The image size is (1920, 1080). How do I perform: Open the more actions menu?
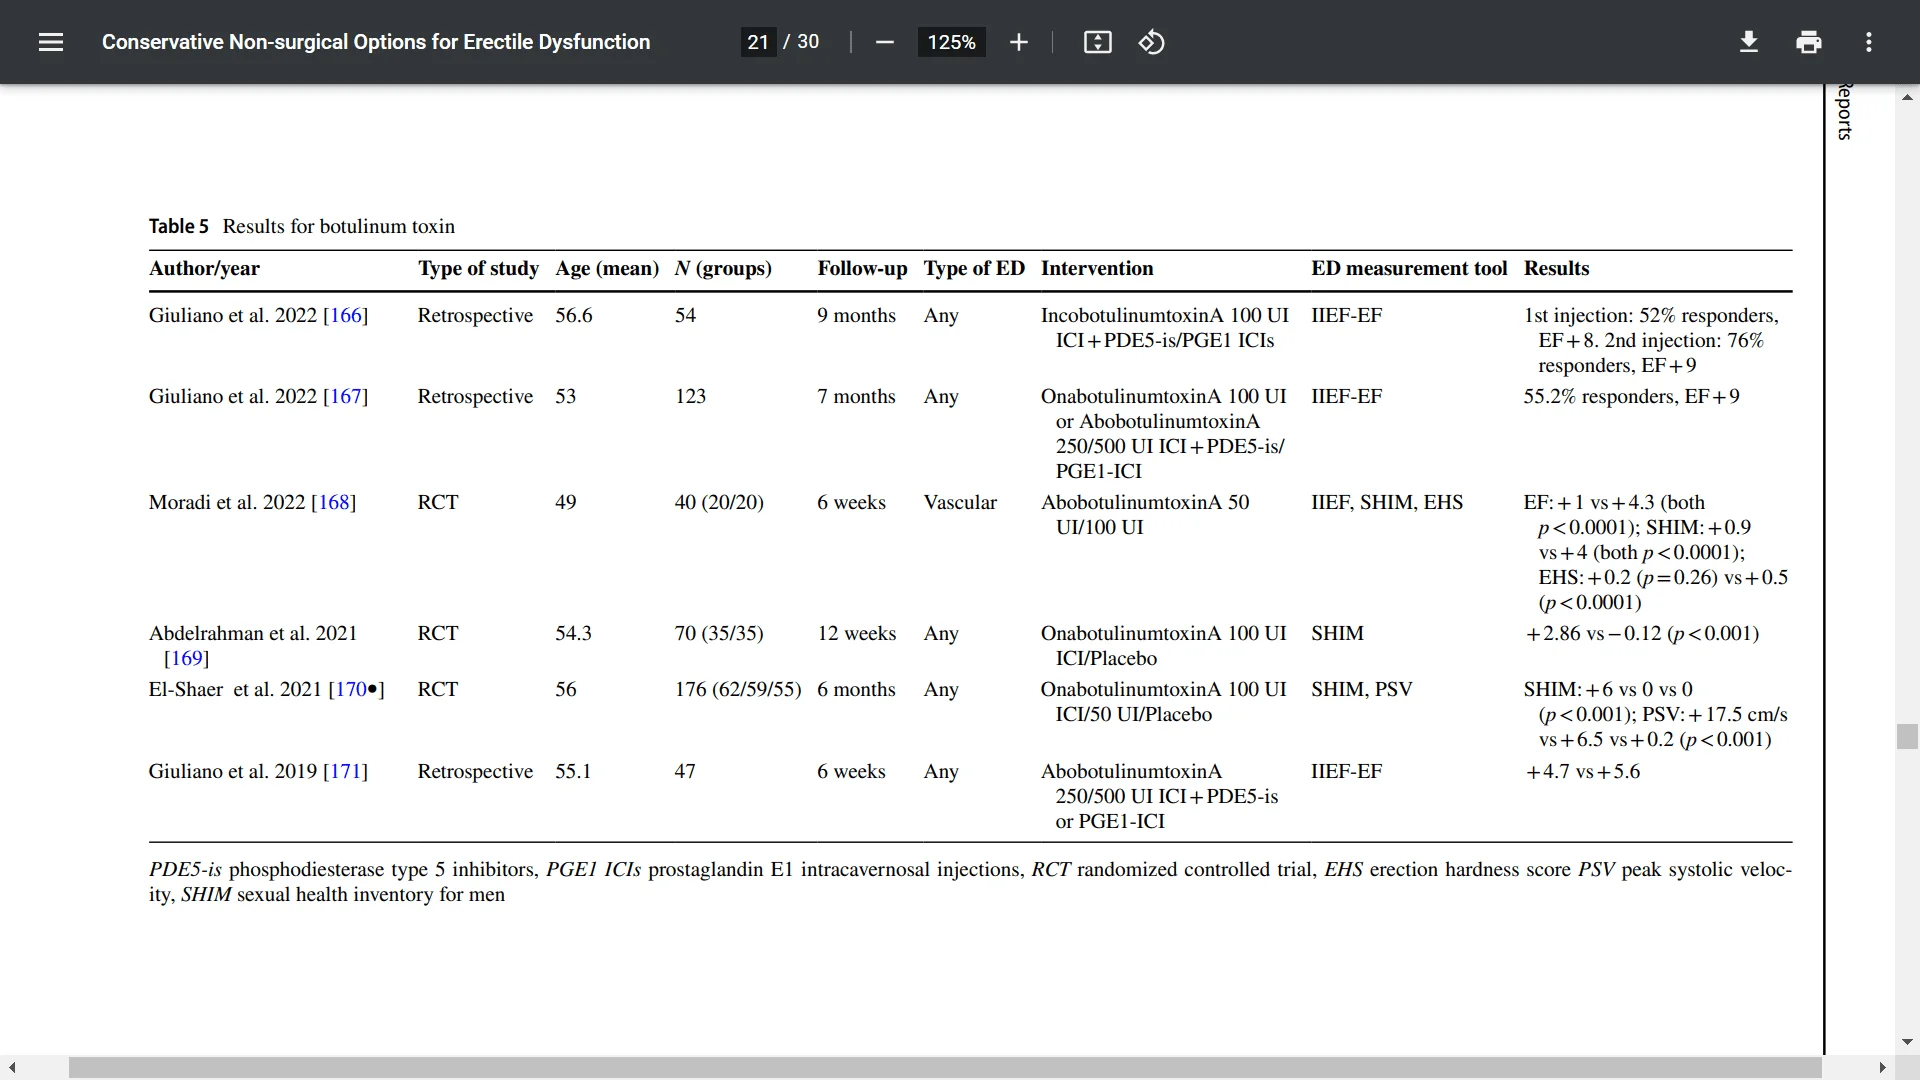pyautogui.click(x=1868, y=42)
